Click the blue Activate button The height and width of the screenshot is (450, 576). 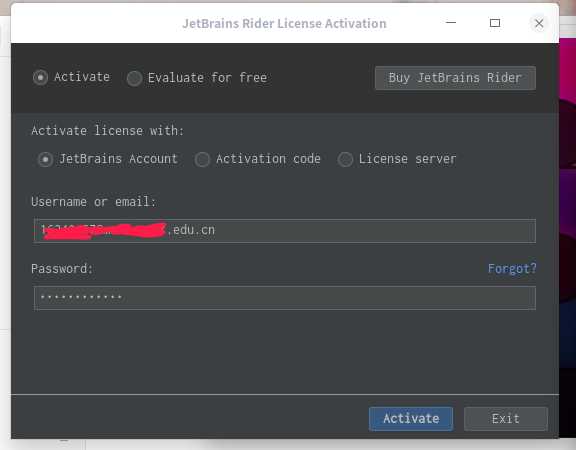coord(411,418)
